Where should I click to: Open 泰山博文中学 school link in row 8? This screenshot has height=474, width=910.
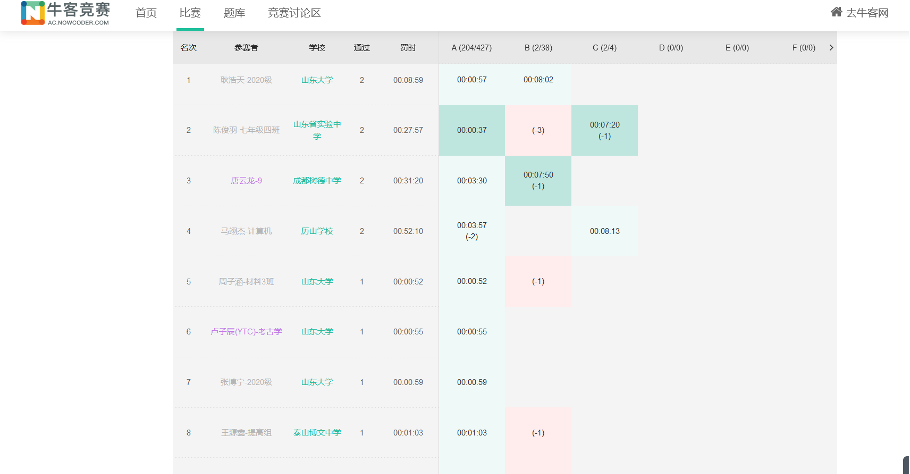[317, 433]
